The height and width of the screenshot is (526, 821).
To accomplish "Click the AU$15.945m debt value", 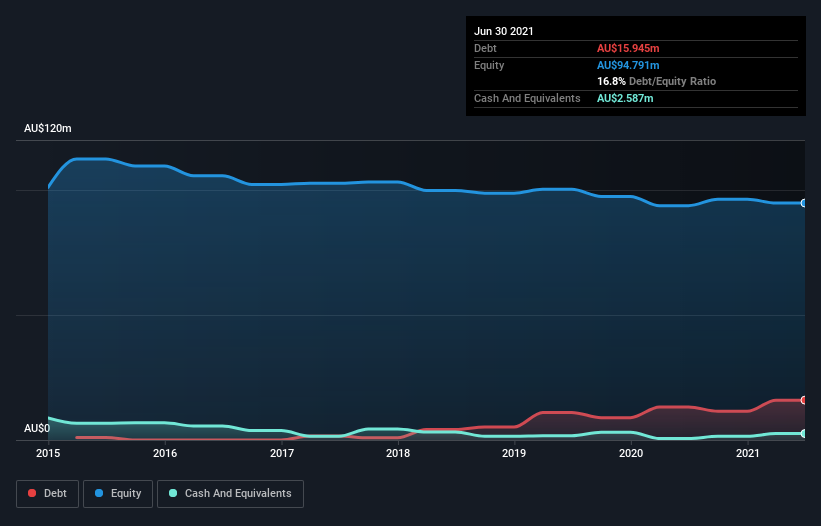I will point(628,48).
